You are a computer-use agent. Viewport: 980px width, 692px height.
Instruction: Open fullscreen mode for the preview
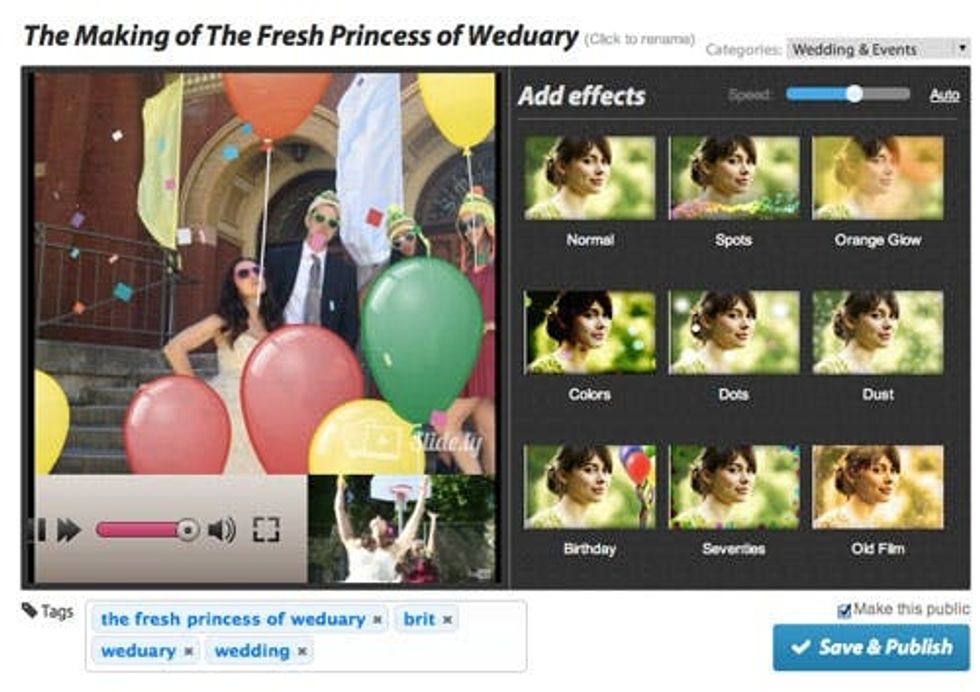click(266, 529)
